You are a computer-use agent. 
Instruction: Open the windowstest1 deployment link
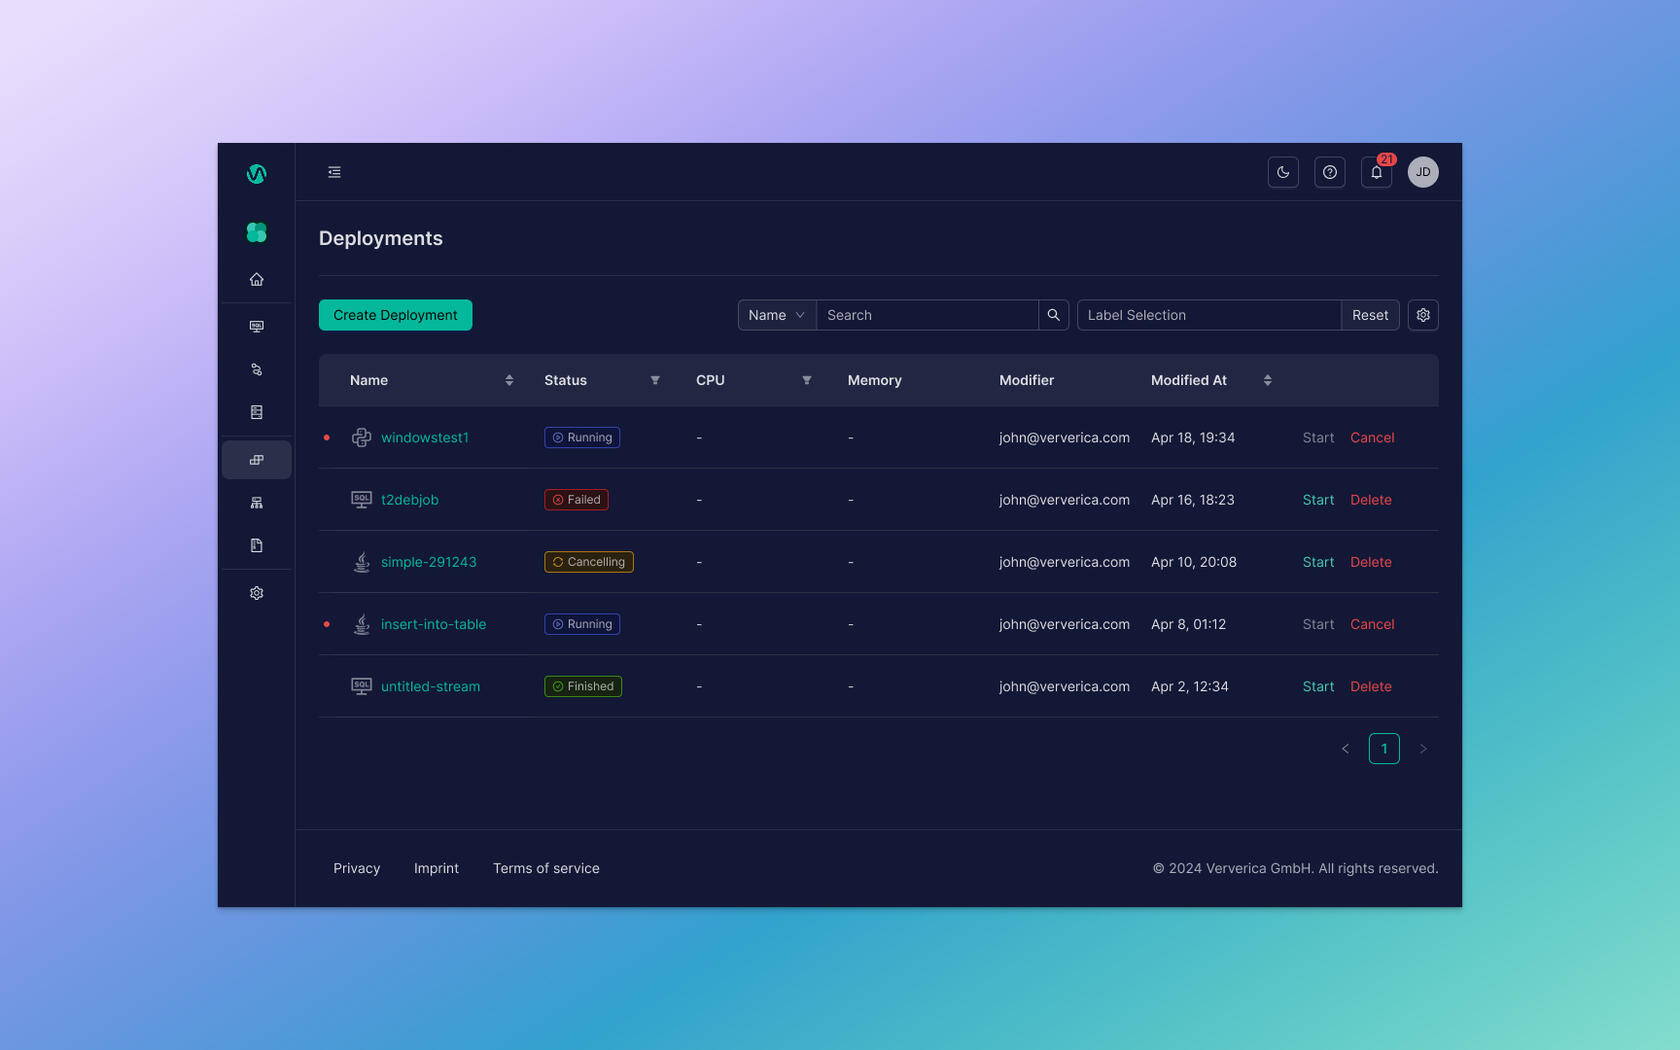coord(424,438)
